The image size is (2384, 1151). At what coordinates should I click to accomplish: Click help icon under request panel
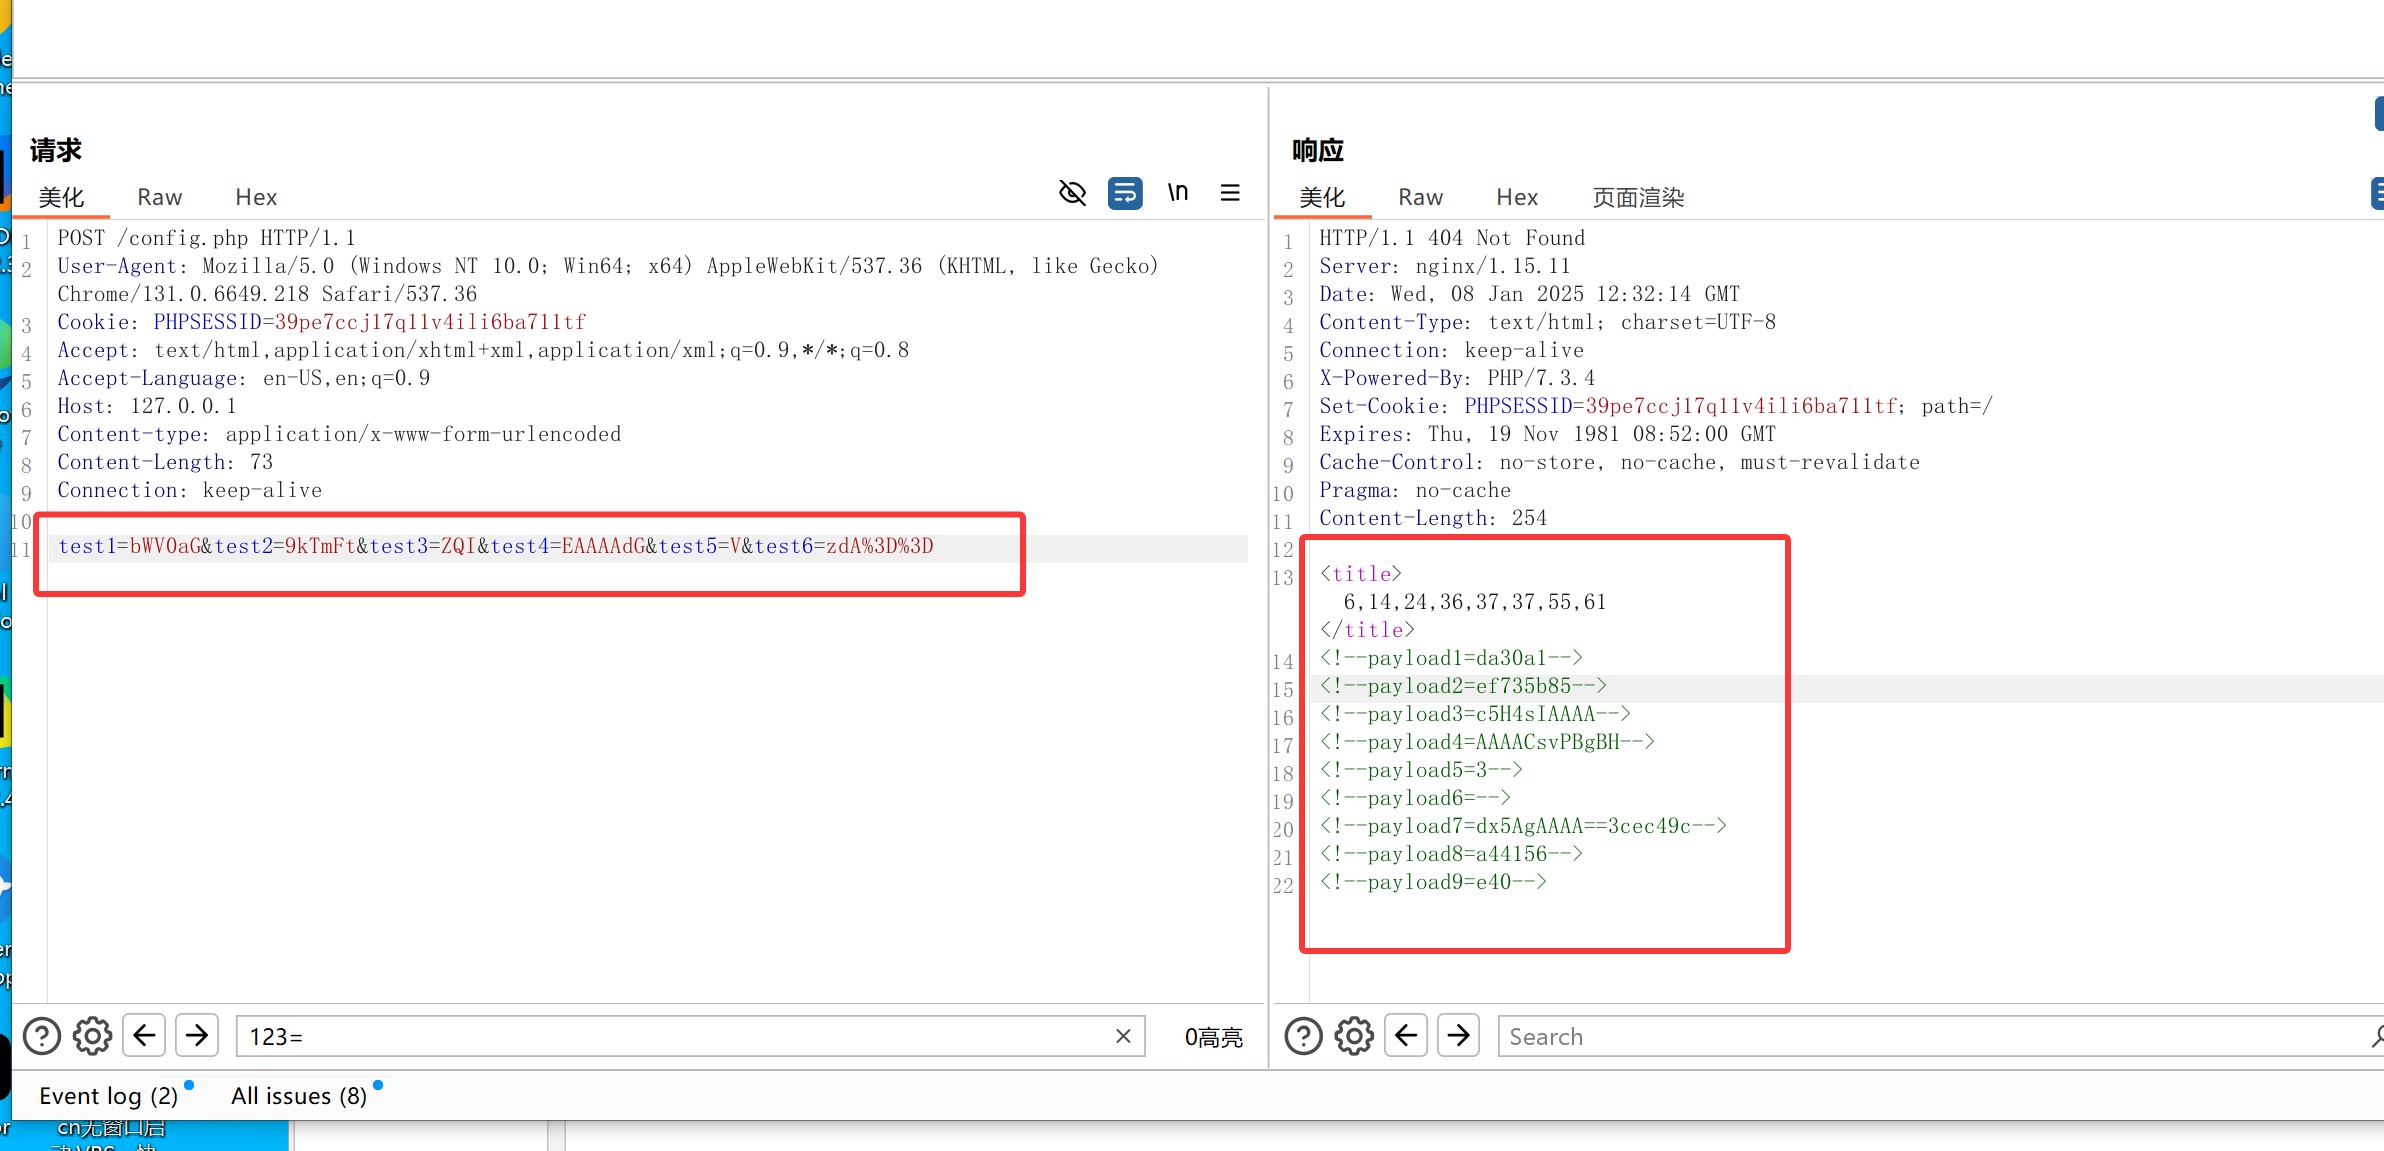pyautogui.click(x=42, y=1036)
